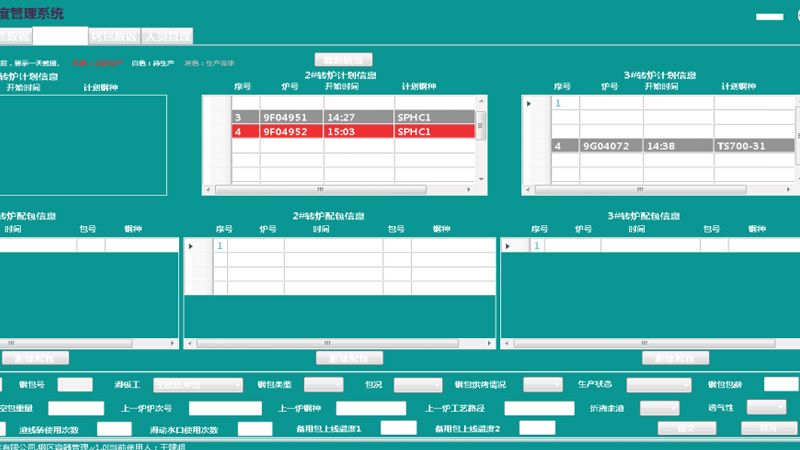
Task: Click the refresh button above 2#转炉计划信息
Action: pos(343,59)
